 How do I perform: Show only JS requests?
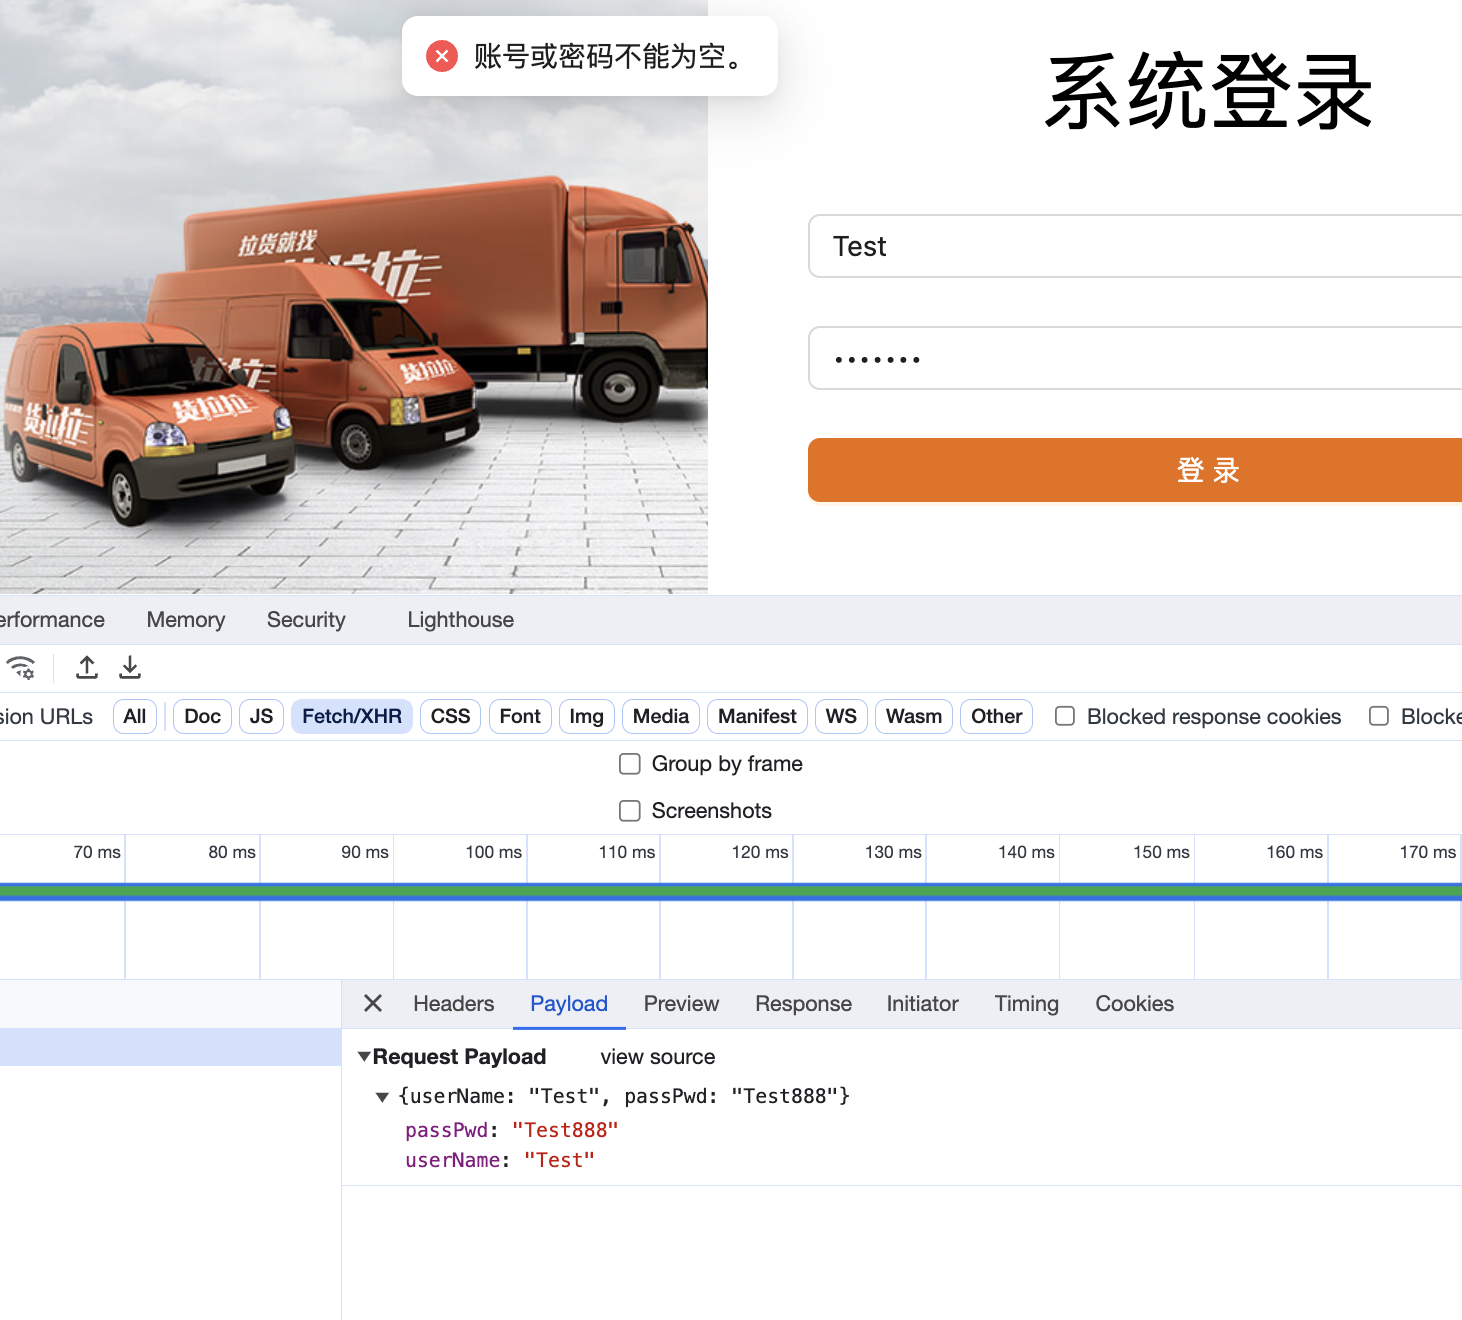(x=260, y=716)
